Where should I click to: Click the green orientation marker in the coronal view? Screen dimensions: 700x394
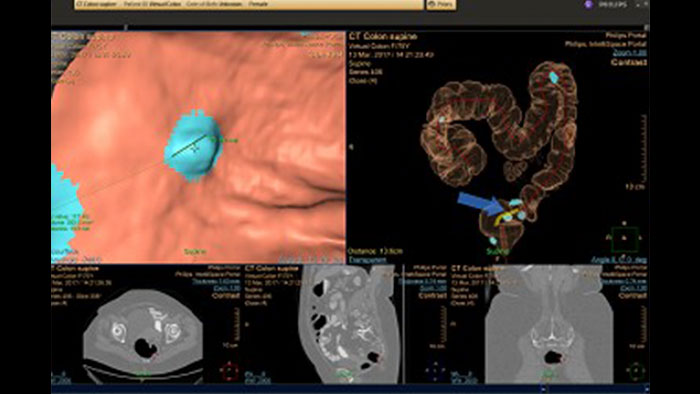tap(635, 371)
